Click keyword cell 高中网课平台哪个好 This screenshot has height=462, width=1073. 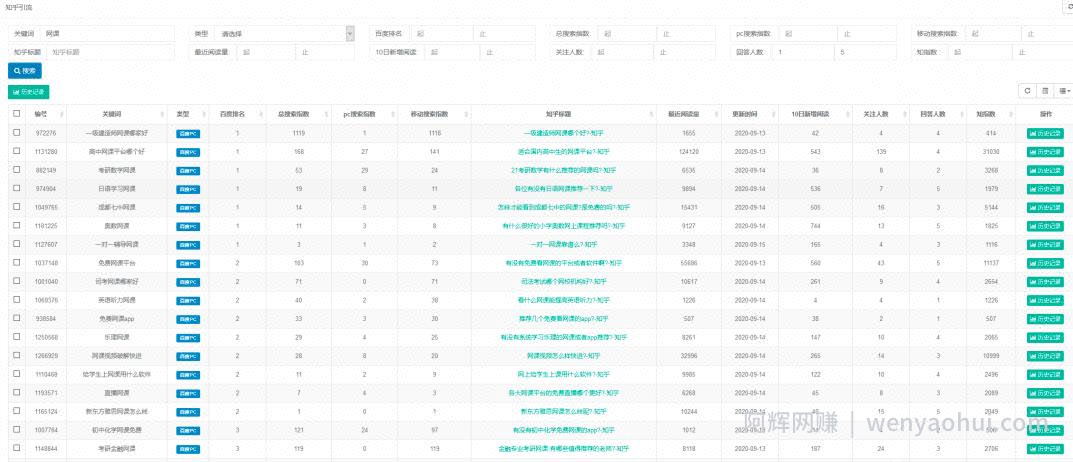116,152
